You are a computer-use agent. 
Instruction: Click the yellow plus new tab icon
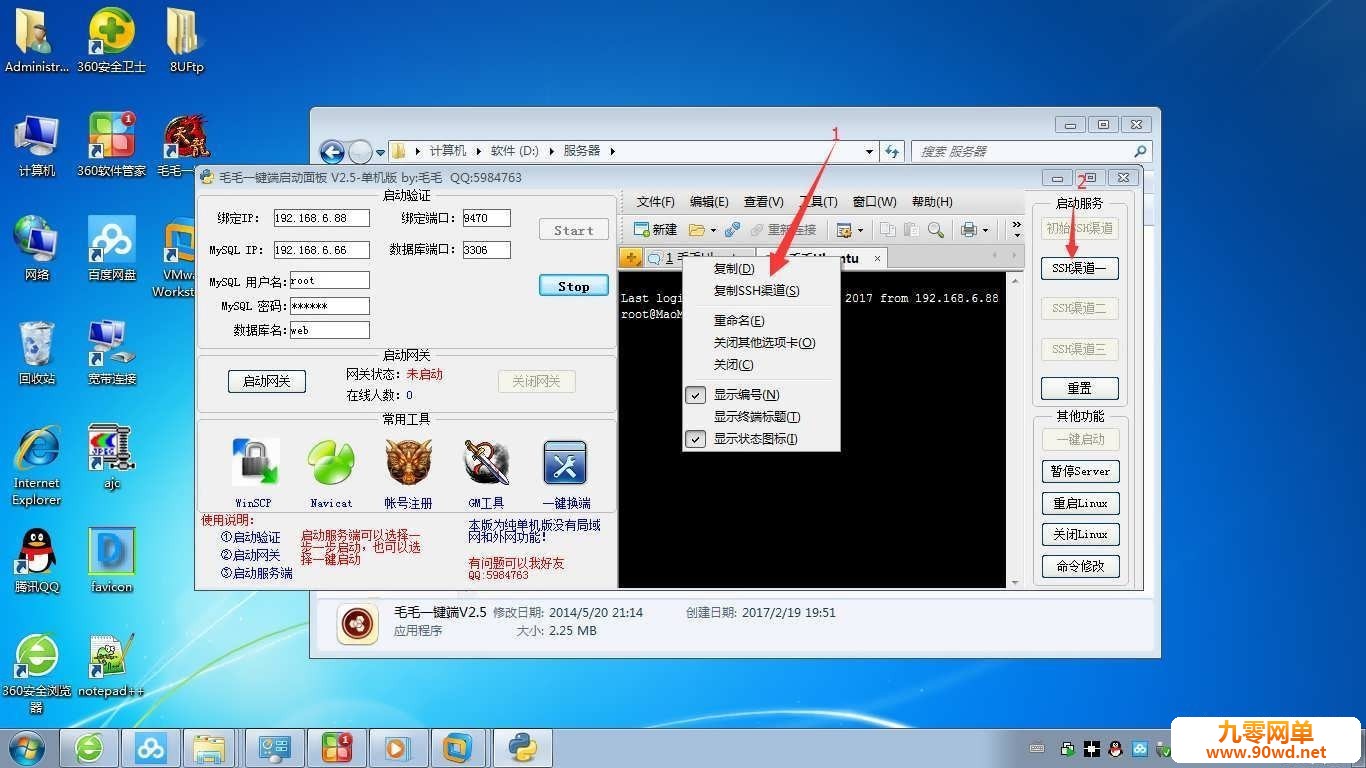coord(631,258)
